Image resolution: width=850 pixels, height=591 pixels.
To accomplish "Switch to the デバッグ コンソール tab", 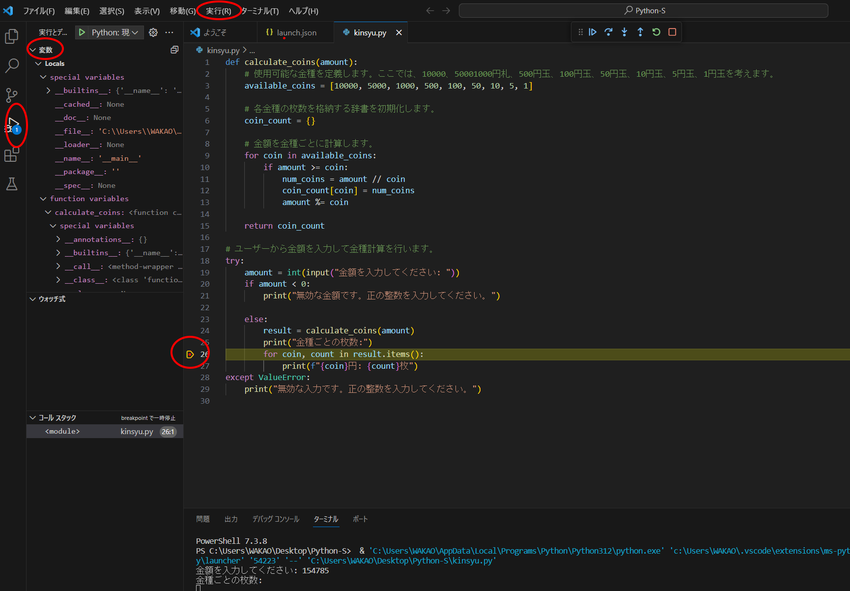I will pyautogui.click(x=276, y=519).
